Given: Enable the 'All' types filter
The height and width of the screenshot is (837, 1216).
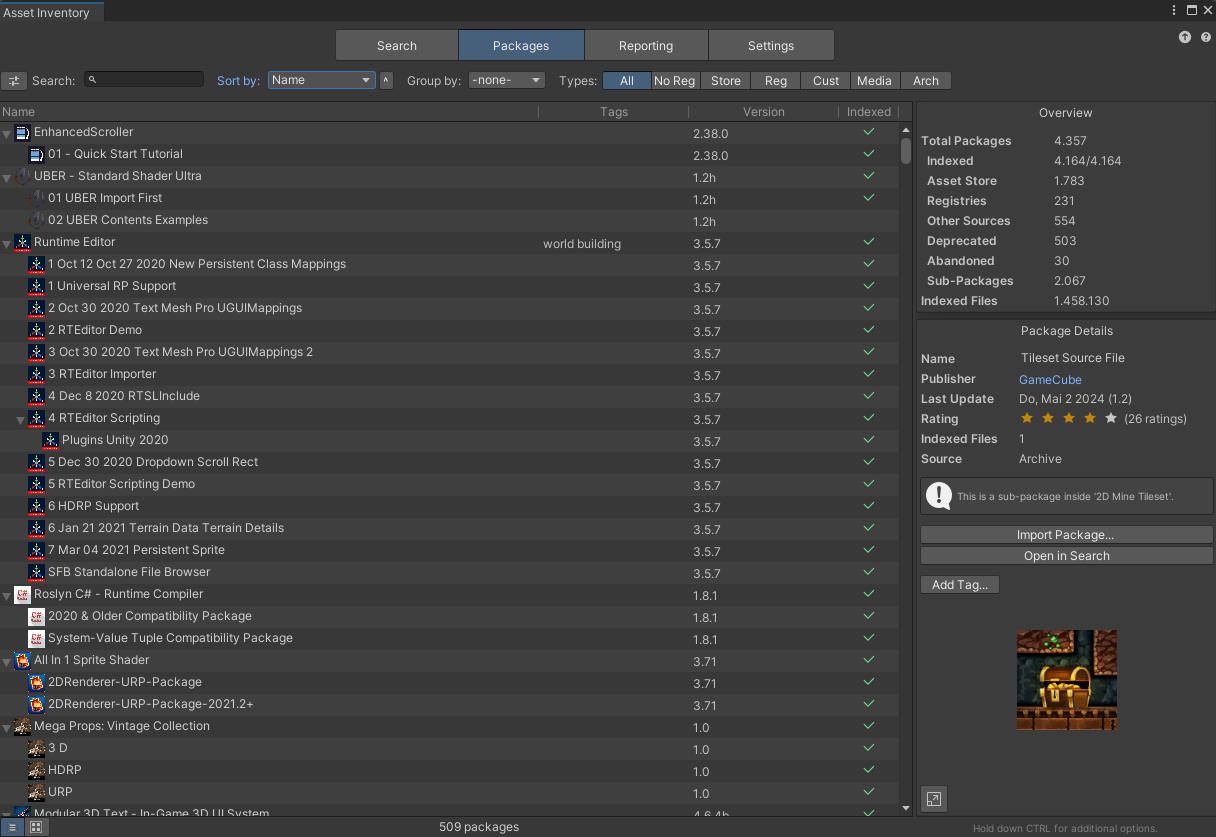Looking at the screenshot, I should (x=626, y=80).
